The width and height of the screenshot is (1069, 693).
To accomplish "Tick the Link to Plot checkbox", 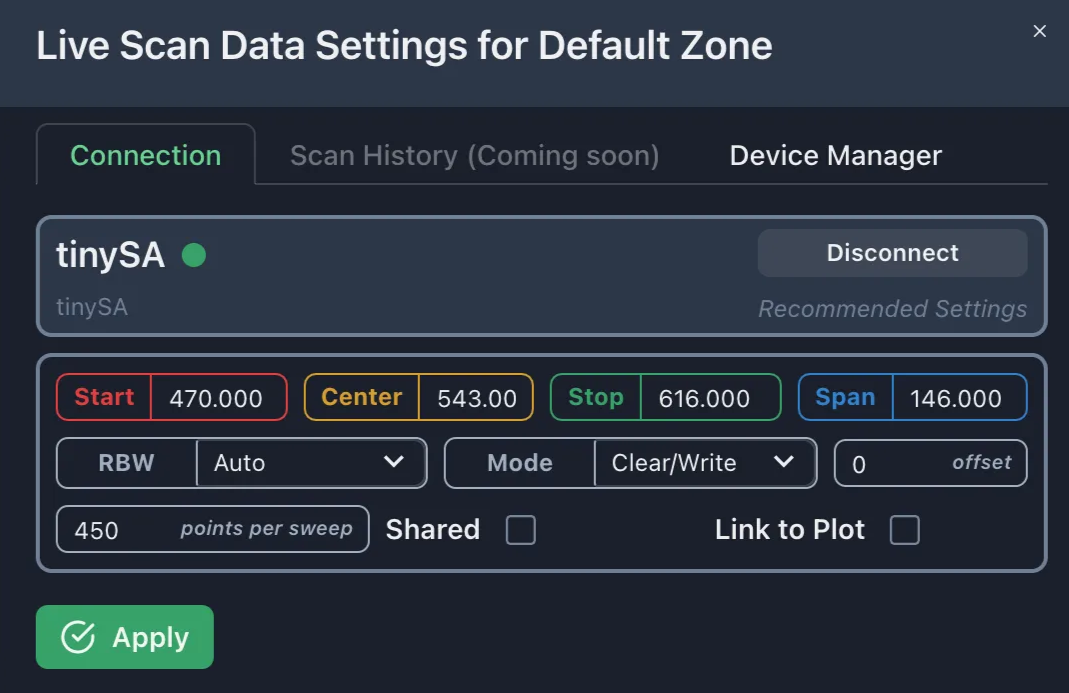I will click(904, 530).
